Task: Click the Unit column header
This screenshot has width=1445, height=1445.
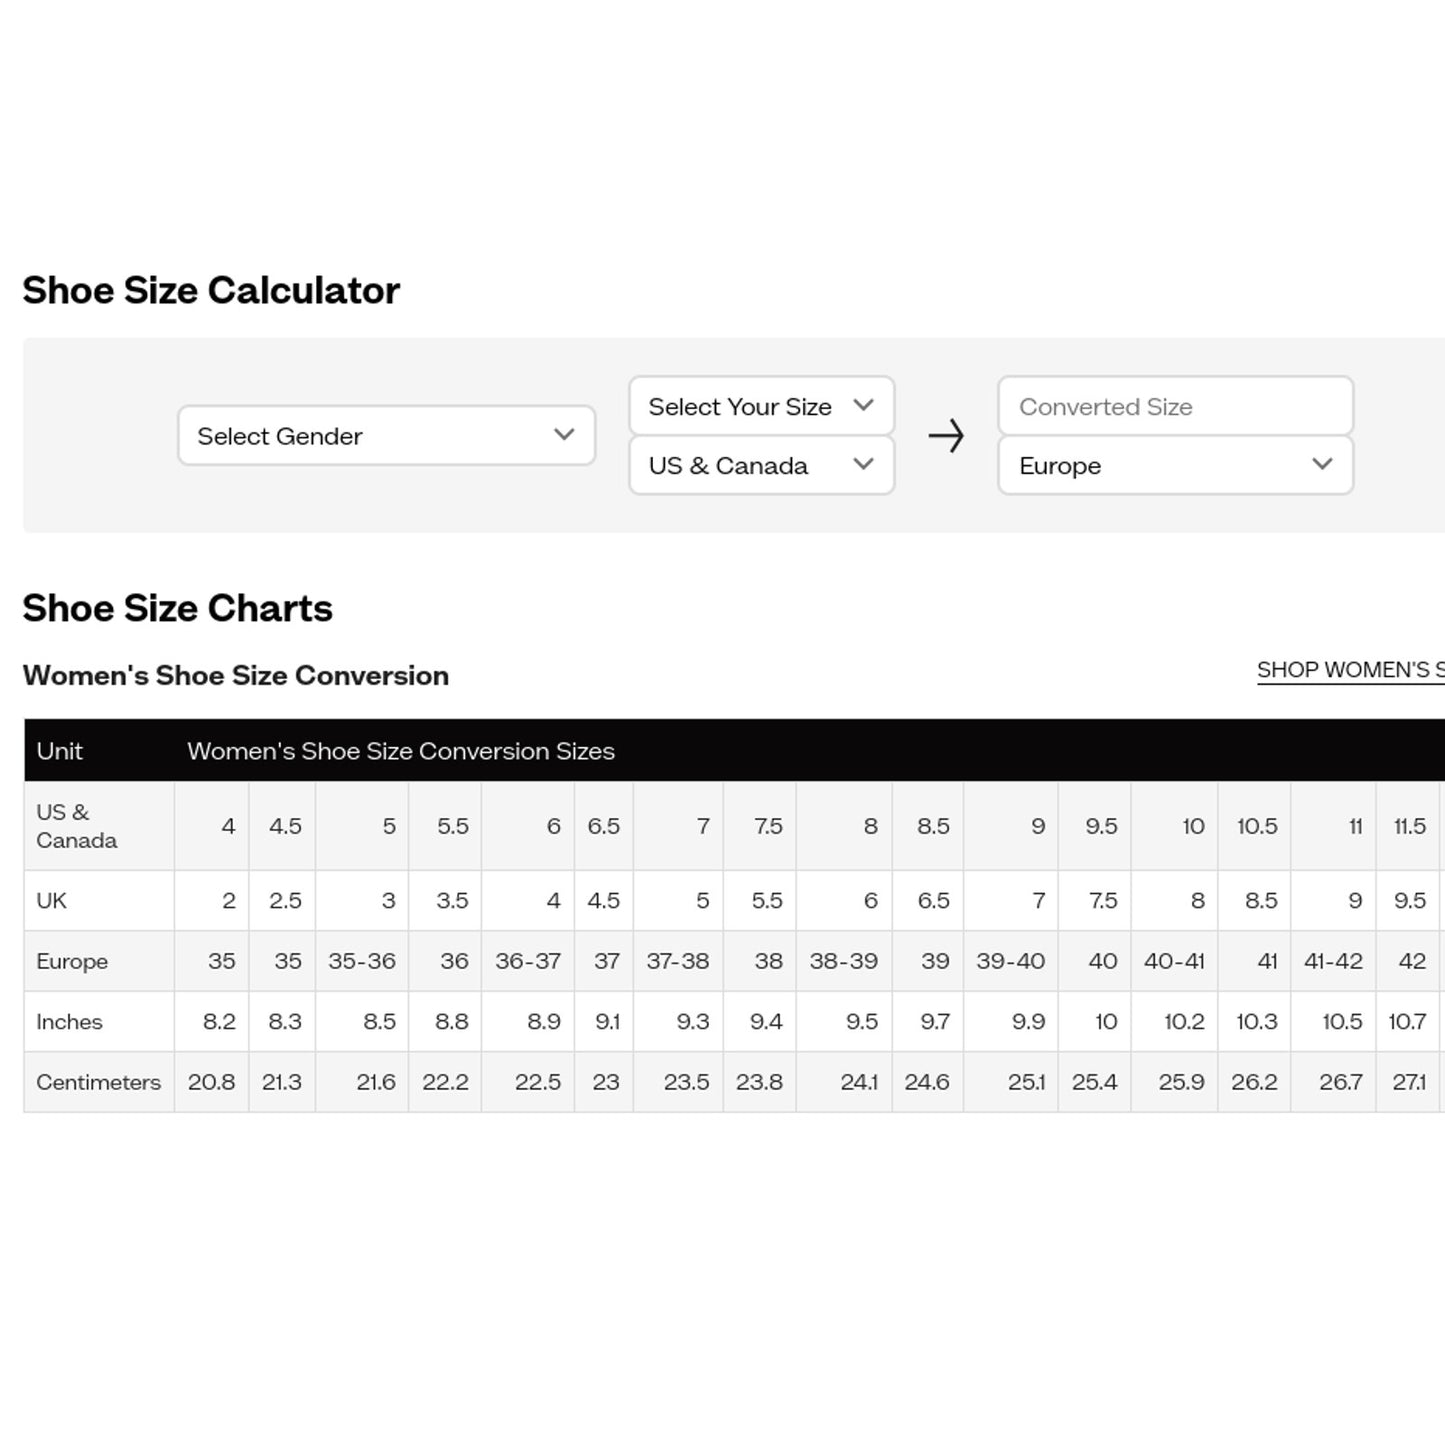Action: tap(60, 751)
